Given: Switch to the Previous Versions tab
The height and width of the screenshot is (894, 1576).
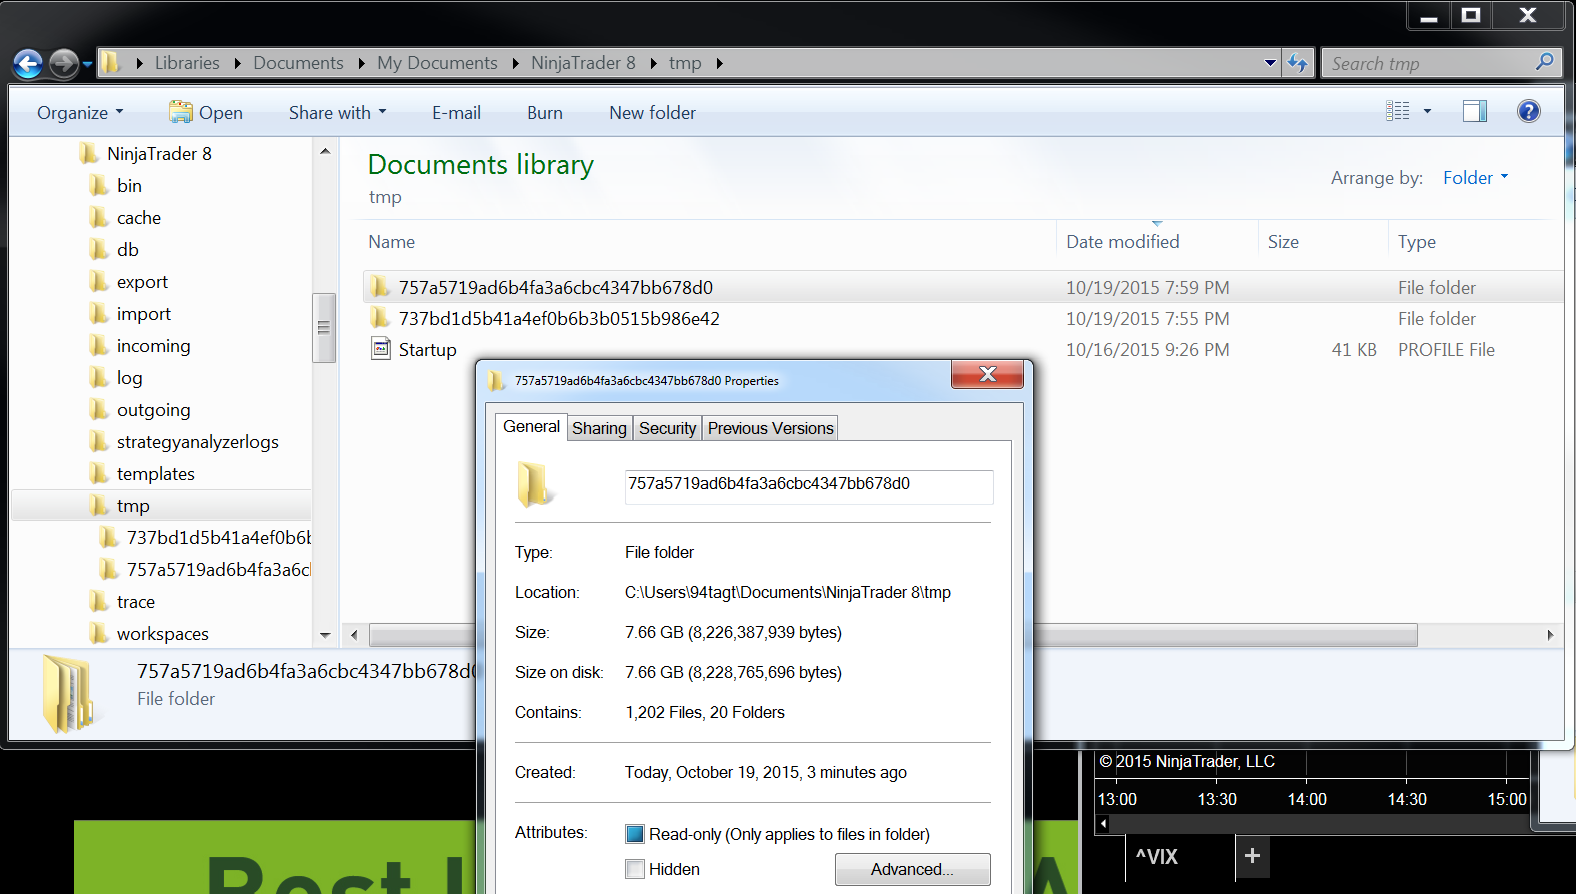Looking at the screenshot, I should pyautogui.click(x=770, y=428).
